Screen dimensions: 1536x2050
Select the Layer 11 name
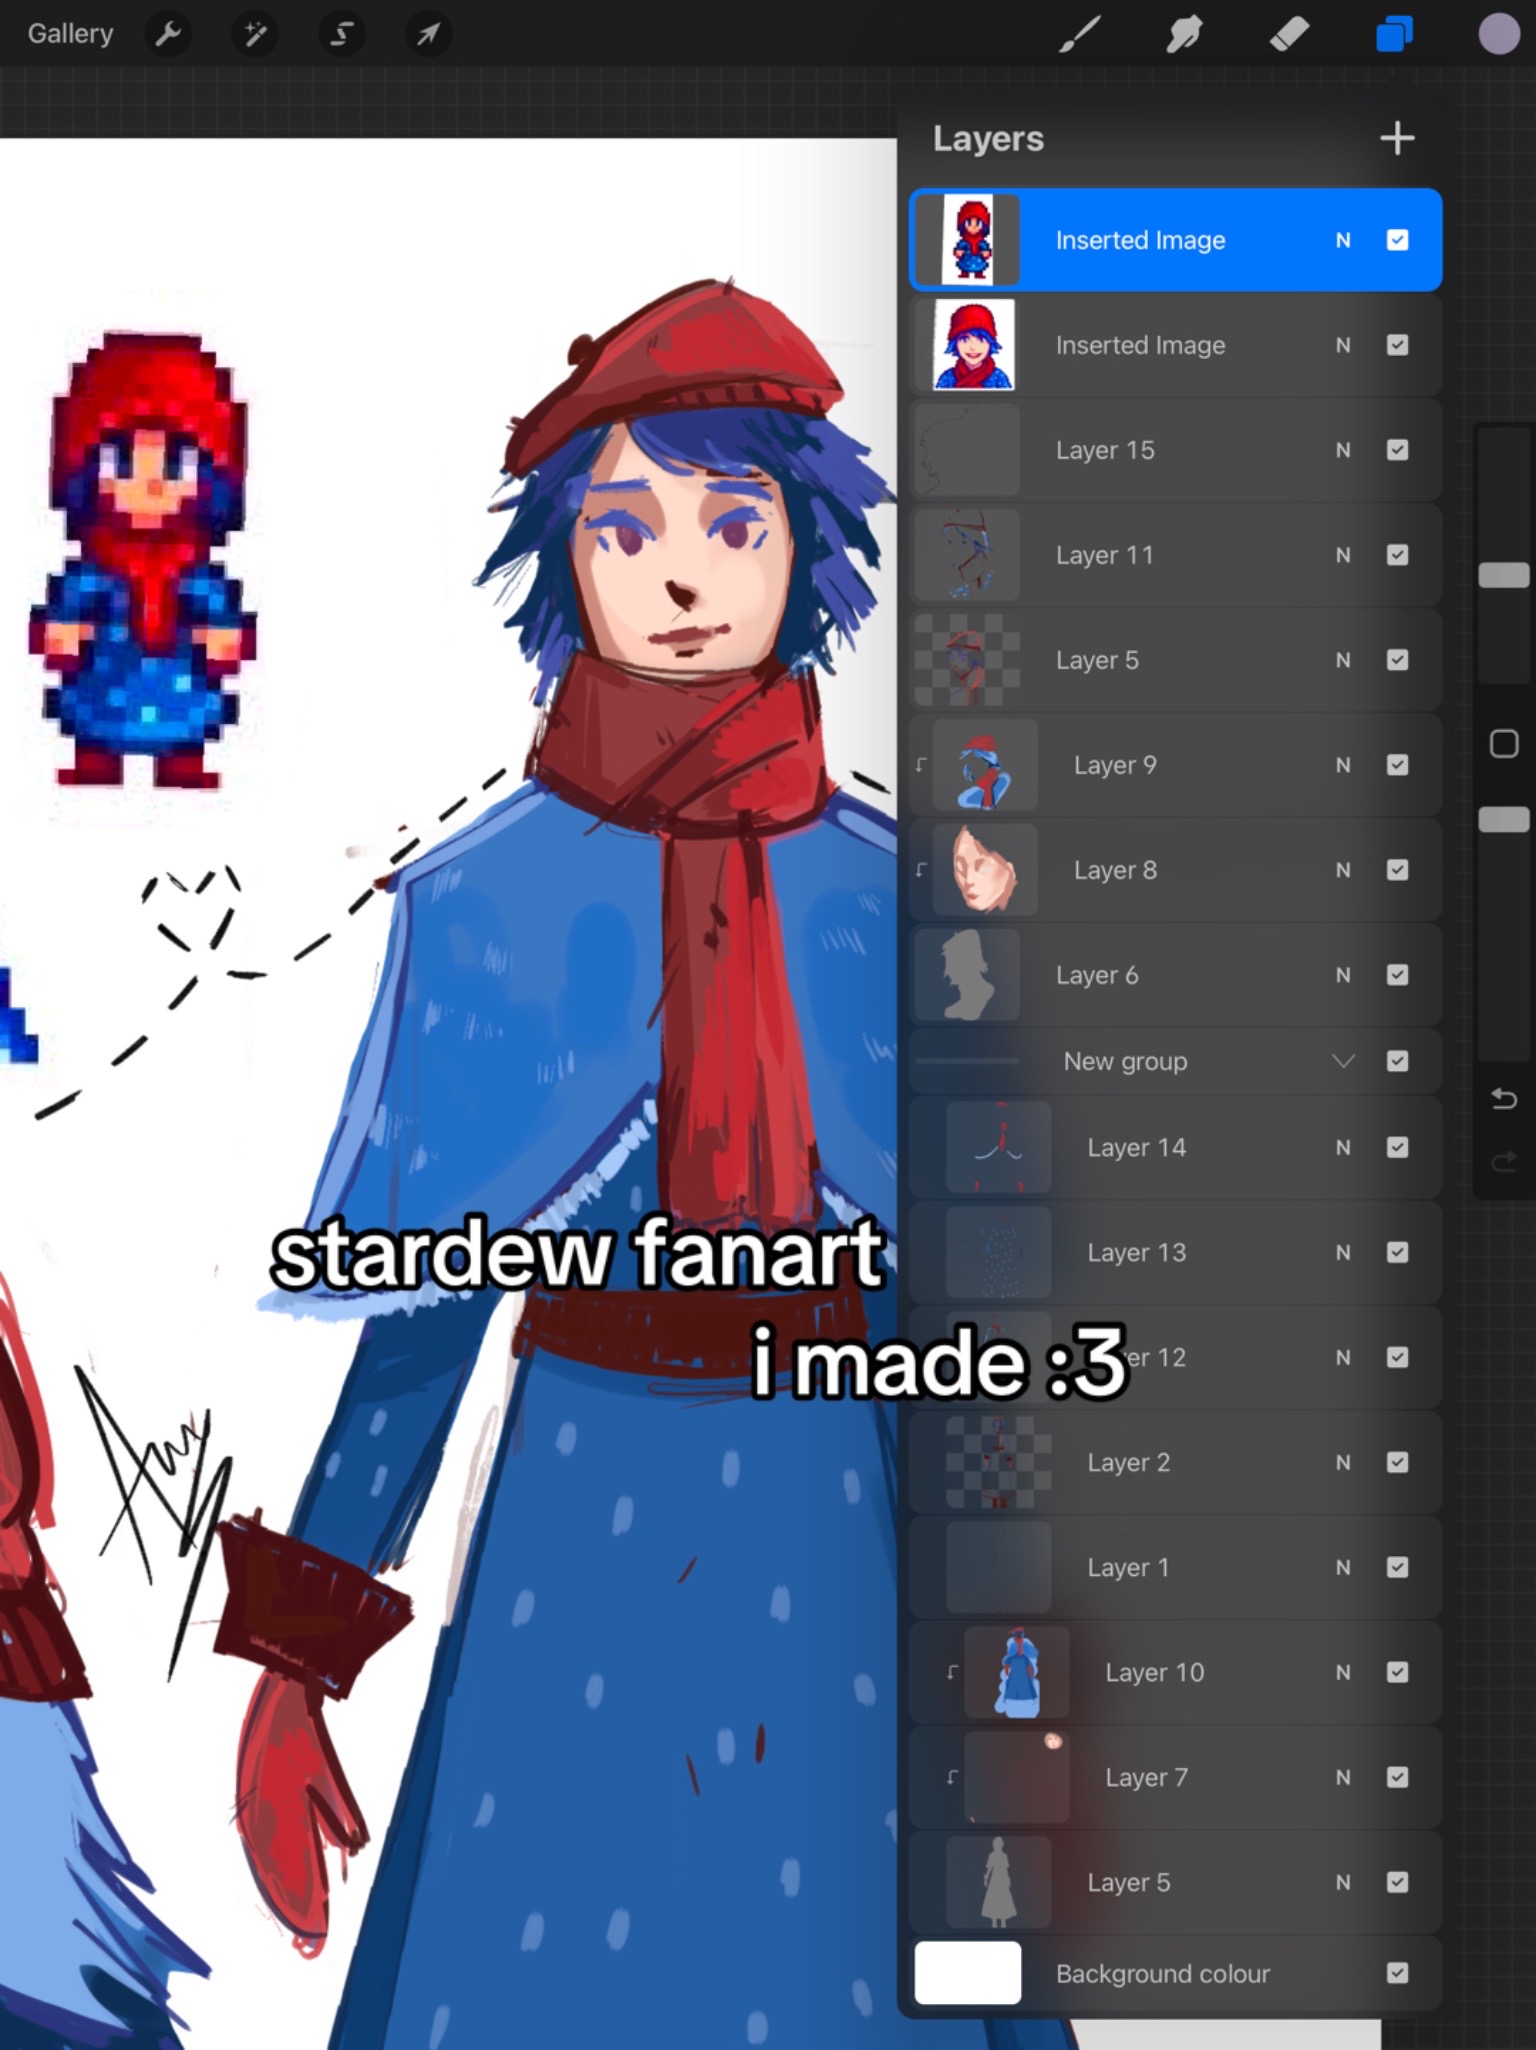[x=1105, y=555]
